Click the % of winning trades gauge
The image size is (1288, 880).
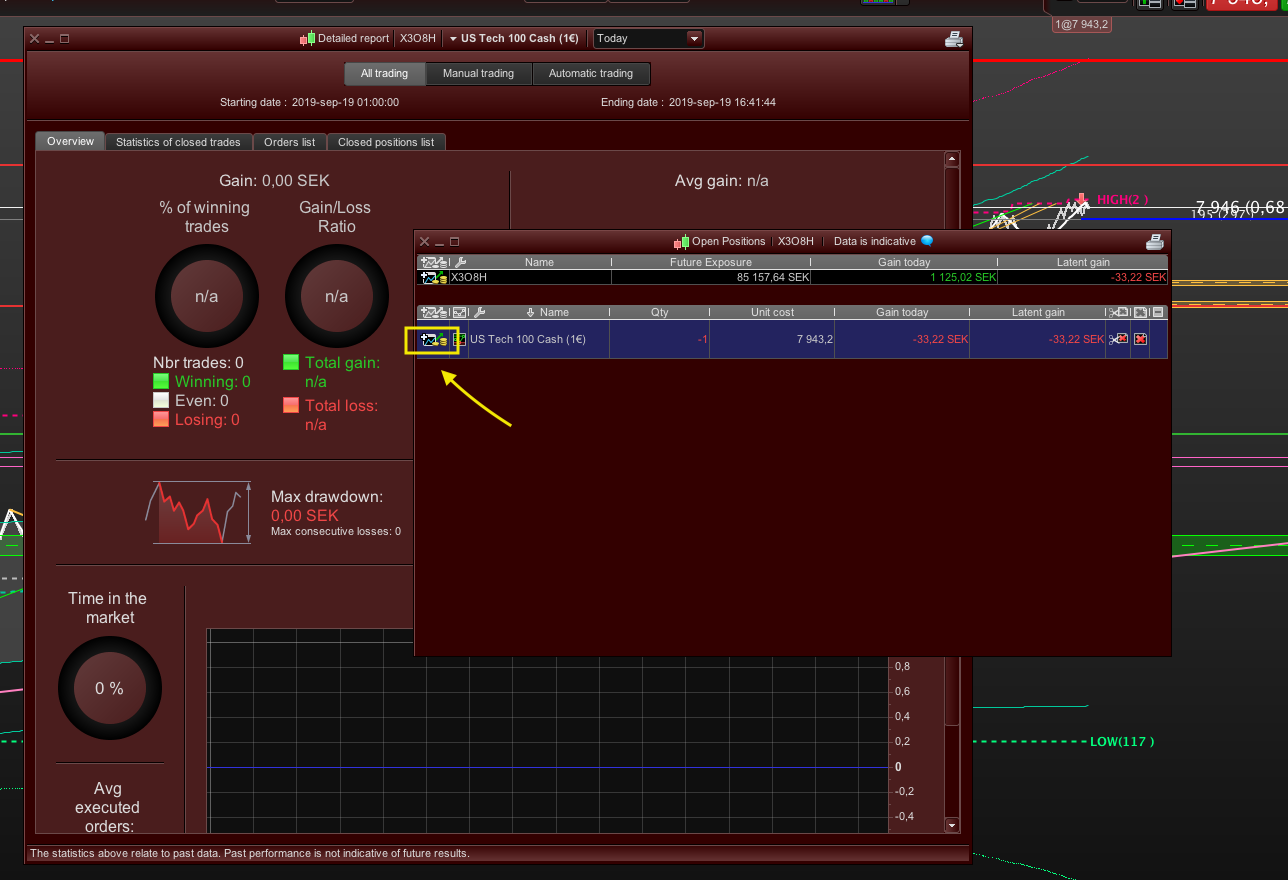click(x=207, y=297)
